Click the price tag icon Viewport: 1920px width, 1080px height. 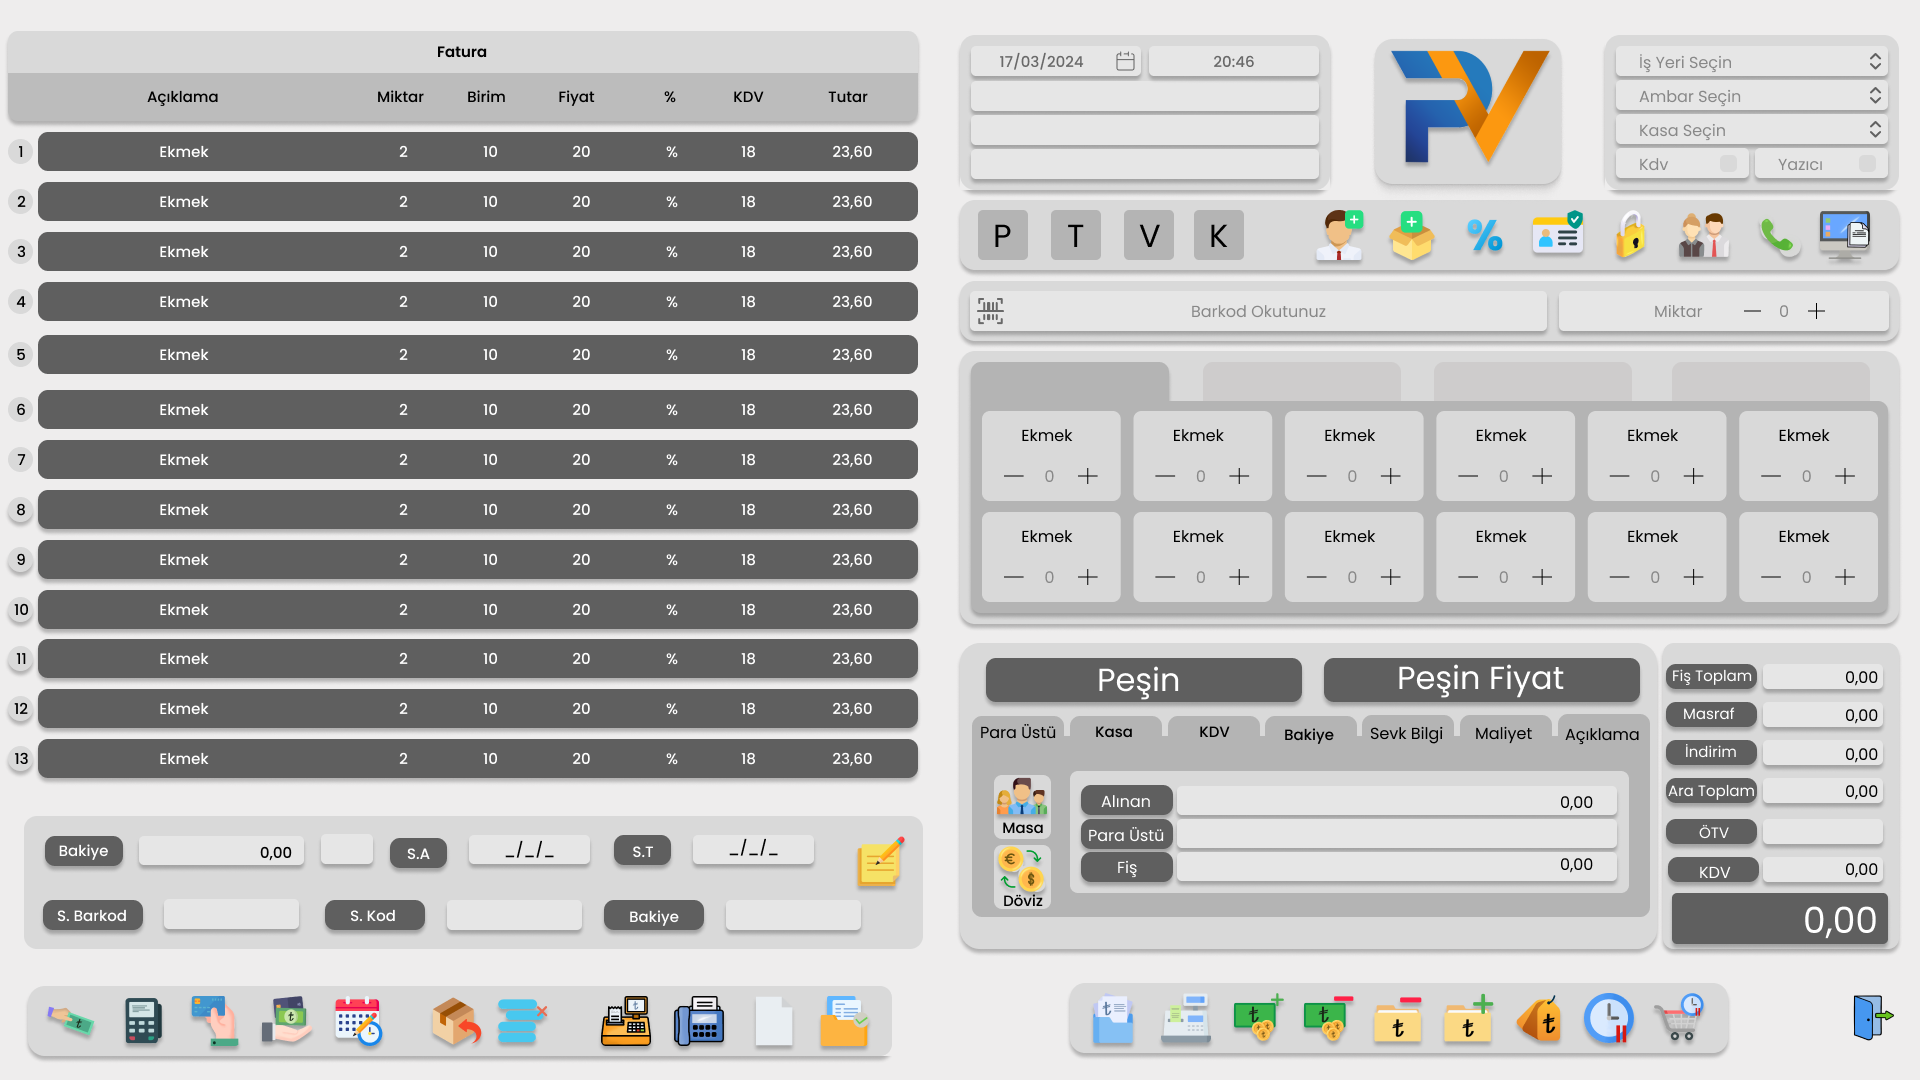1539,1020
